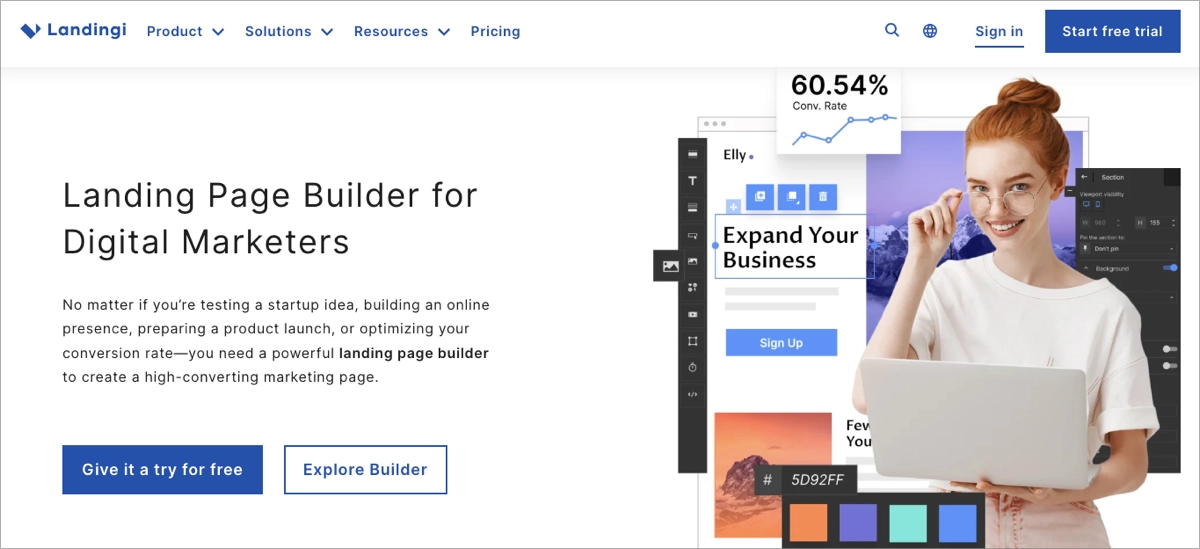
Task: Open the "Don't pin" dropdown
Action: [1128, 248]
